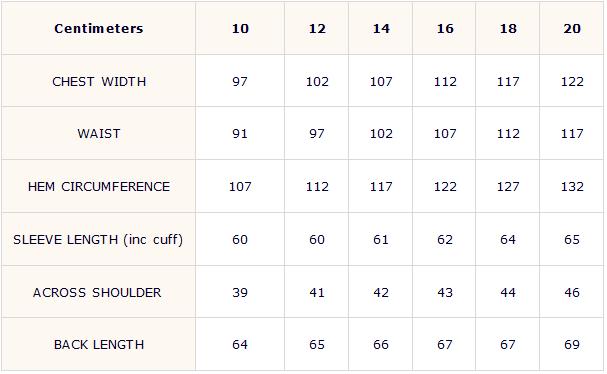The height and width of the screenshot is (374, 607).
Task: Click chest width value 122 for size 20
Action: click(x=572, y=82)
